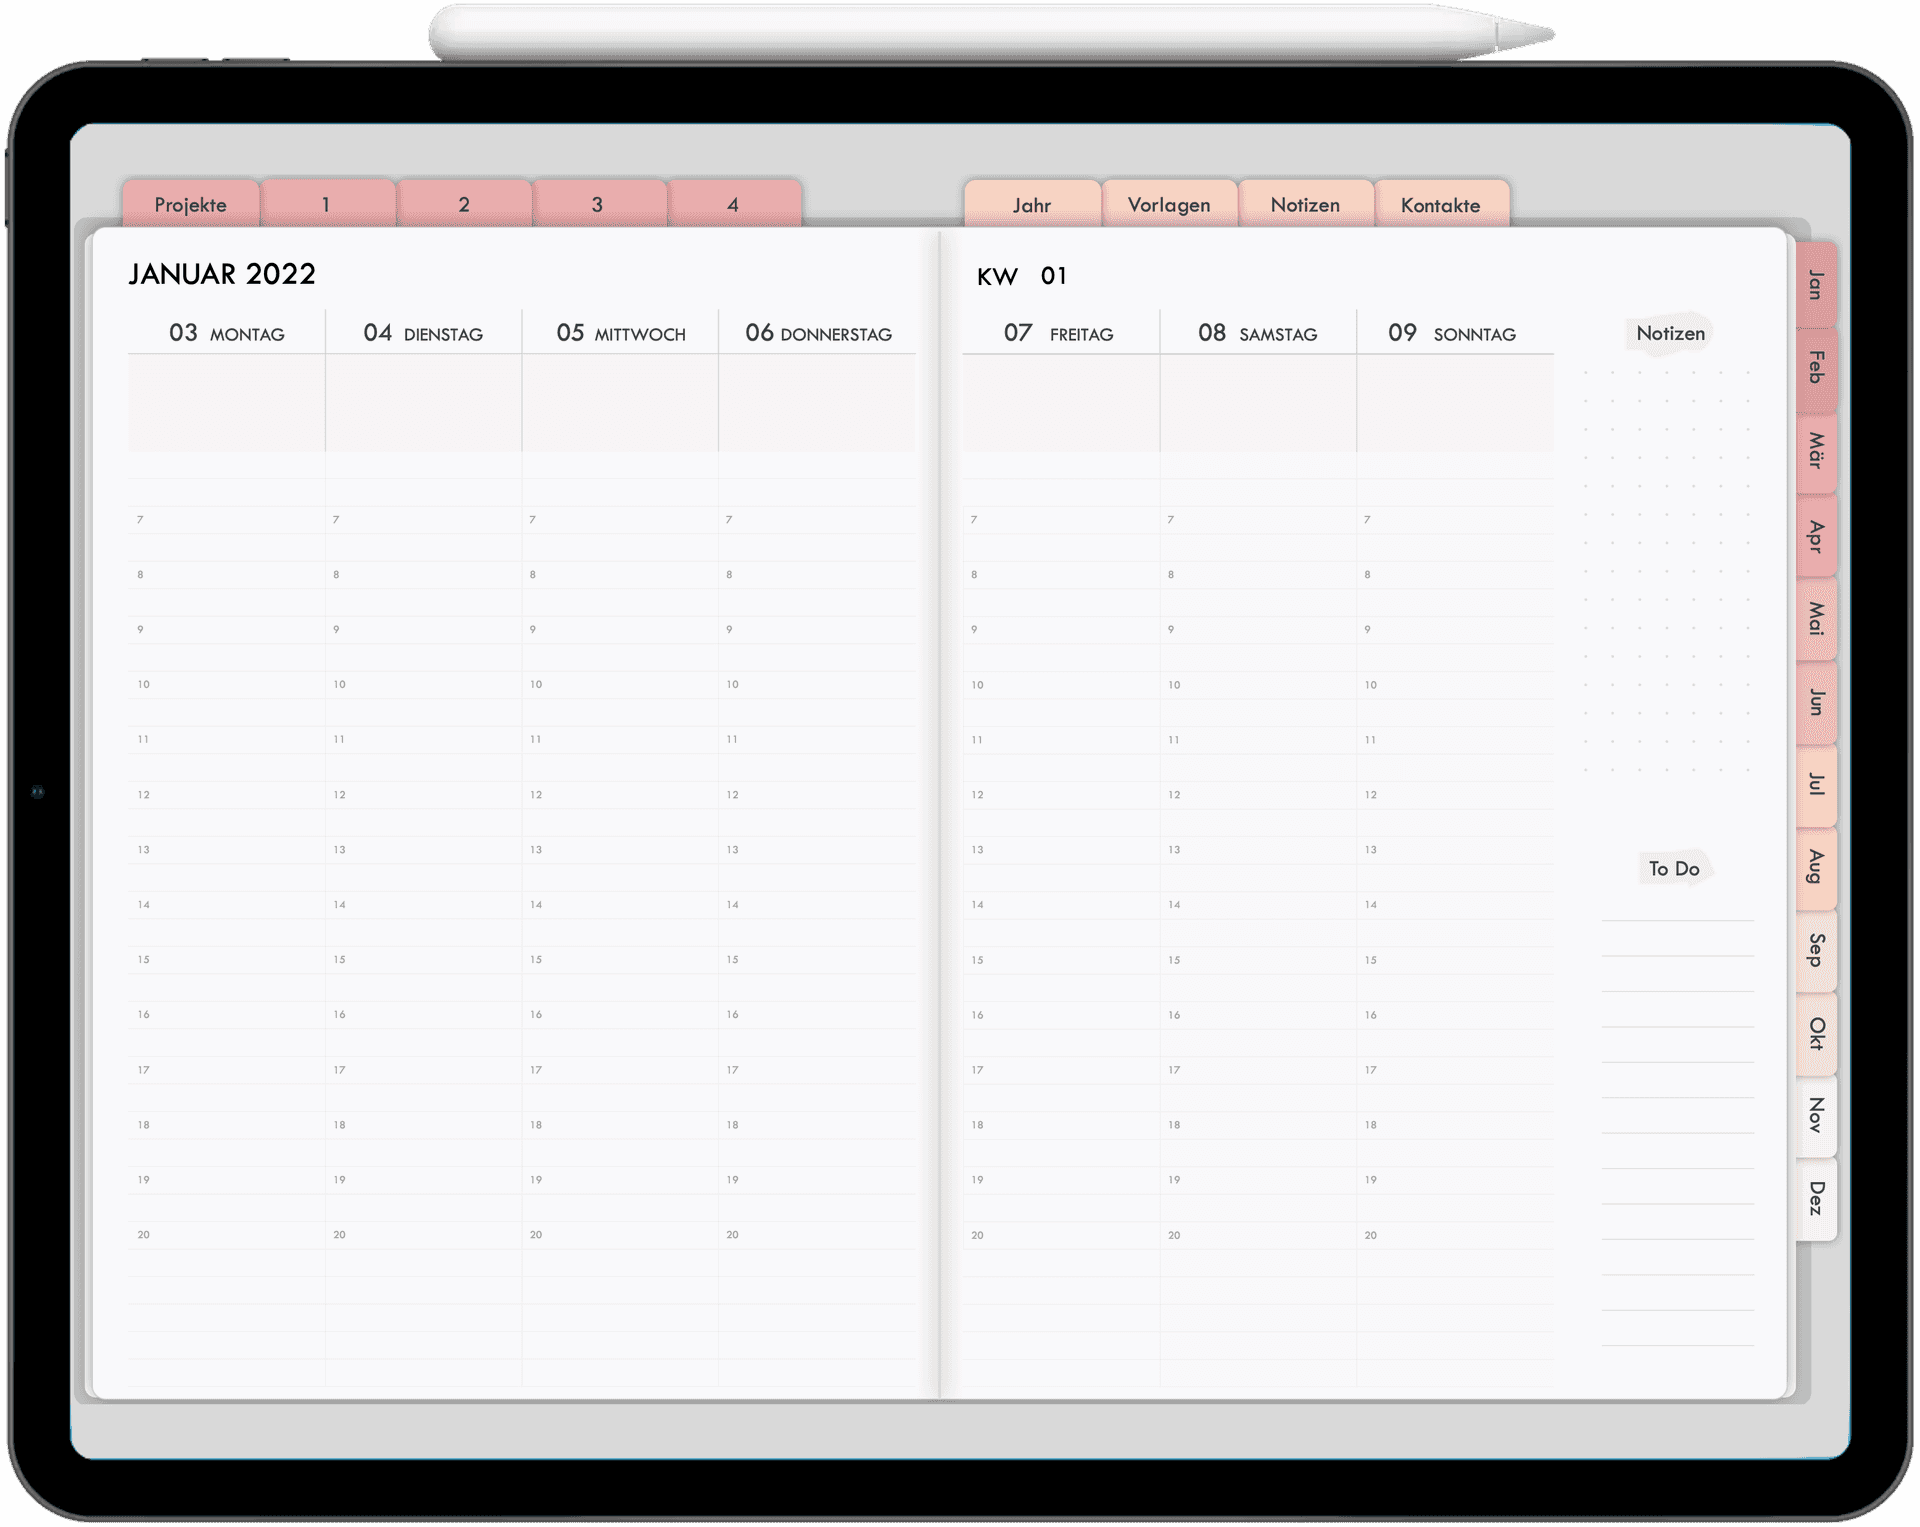The image size is (1920, 1527).
Task: Tap the shaded box under Freitag
Action: click(x=1061, y=403)
